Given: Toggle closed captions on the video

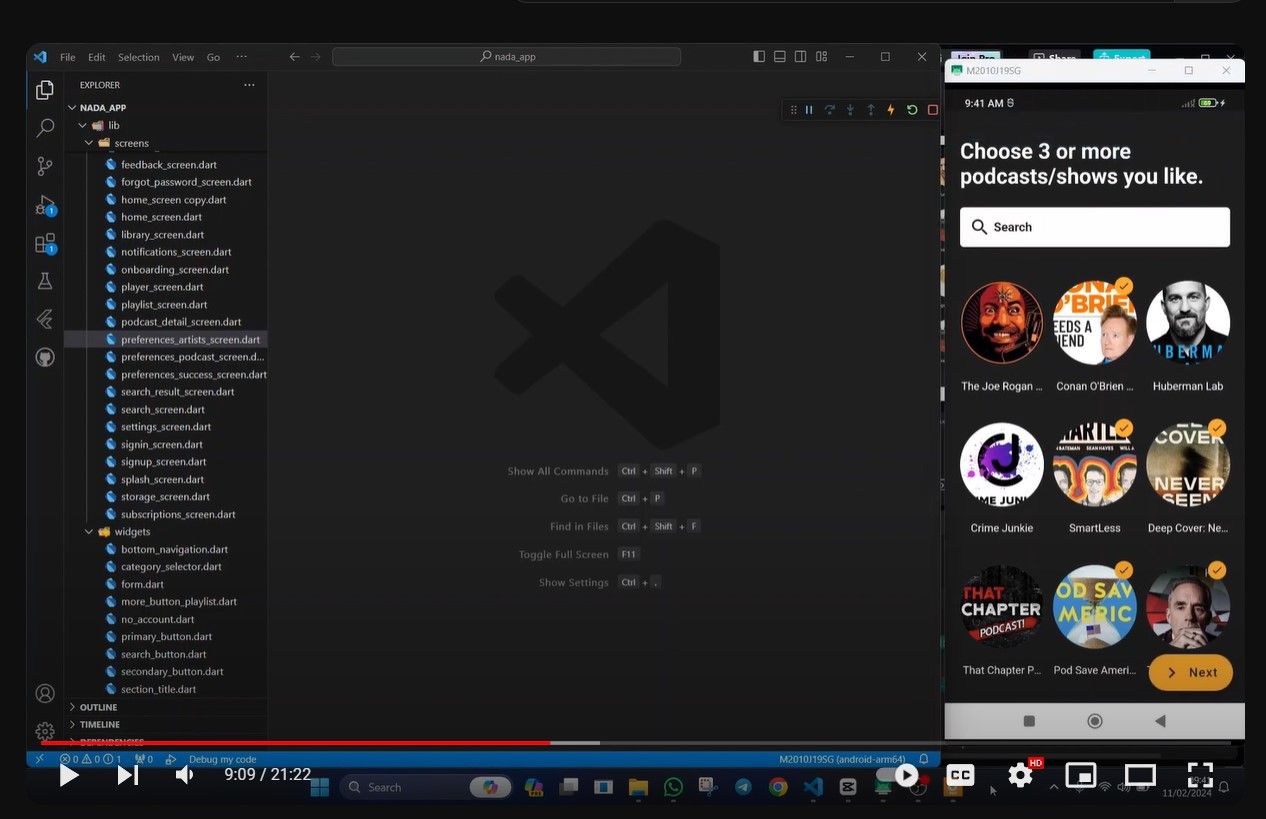Looking at the screenshot, I should coord(960,775).
